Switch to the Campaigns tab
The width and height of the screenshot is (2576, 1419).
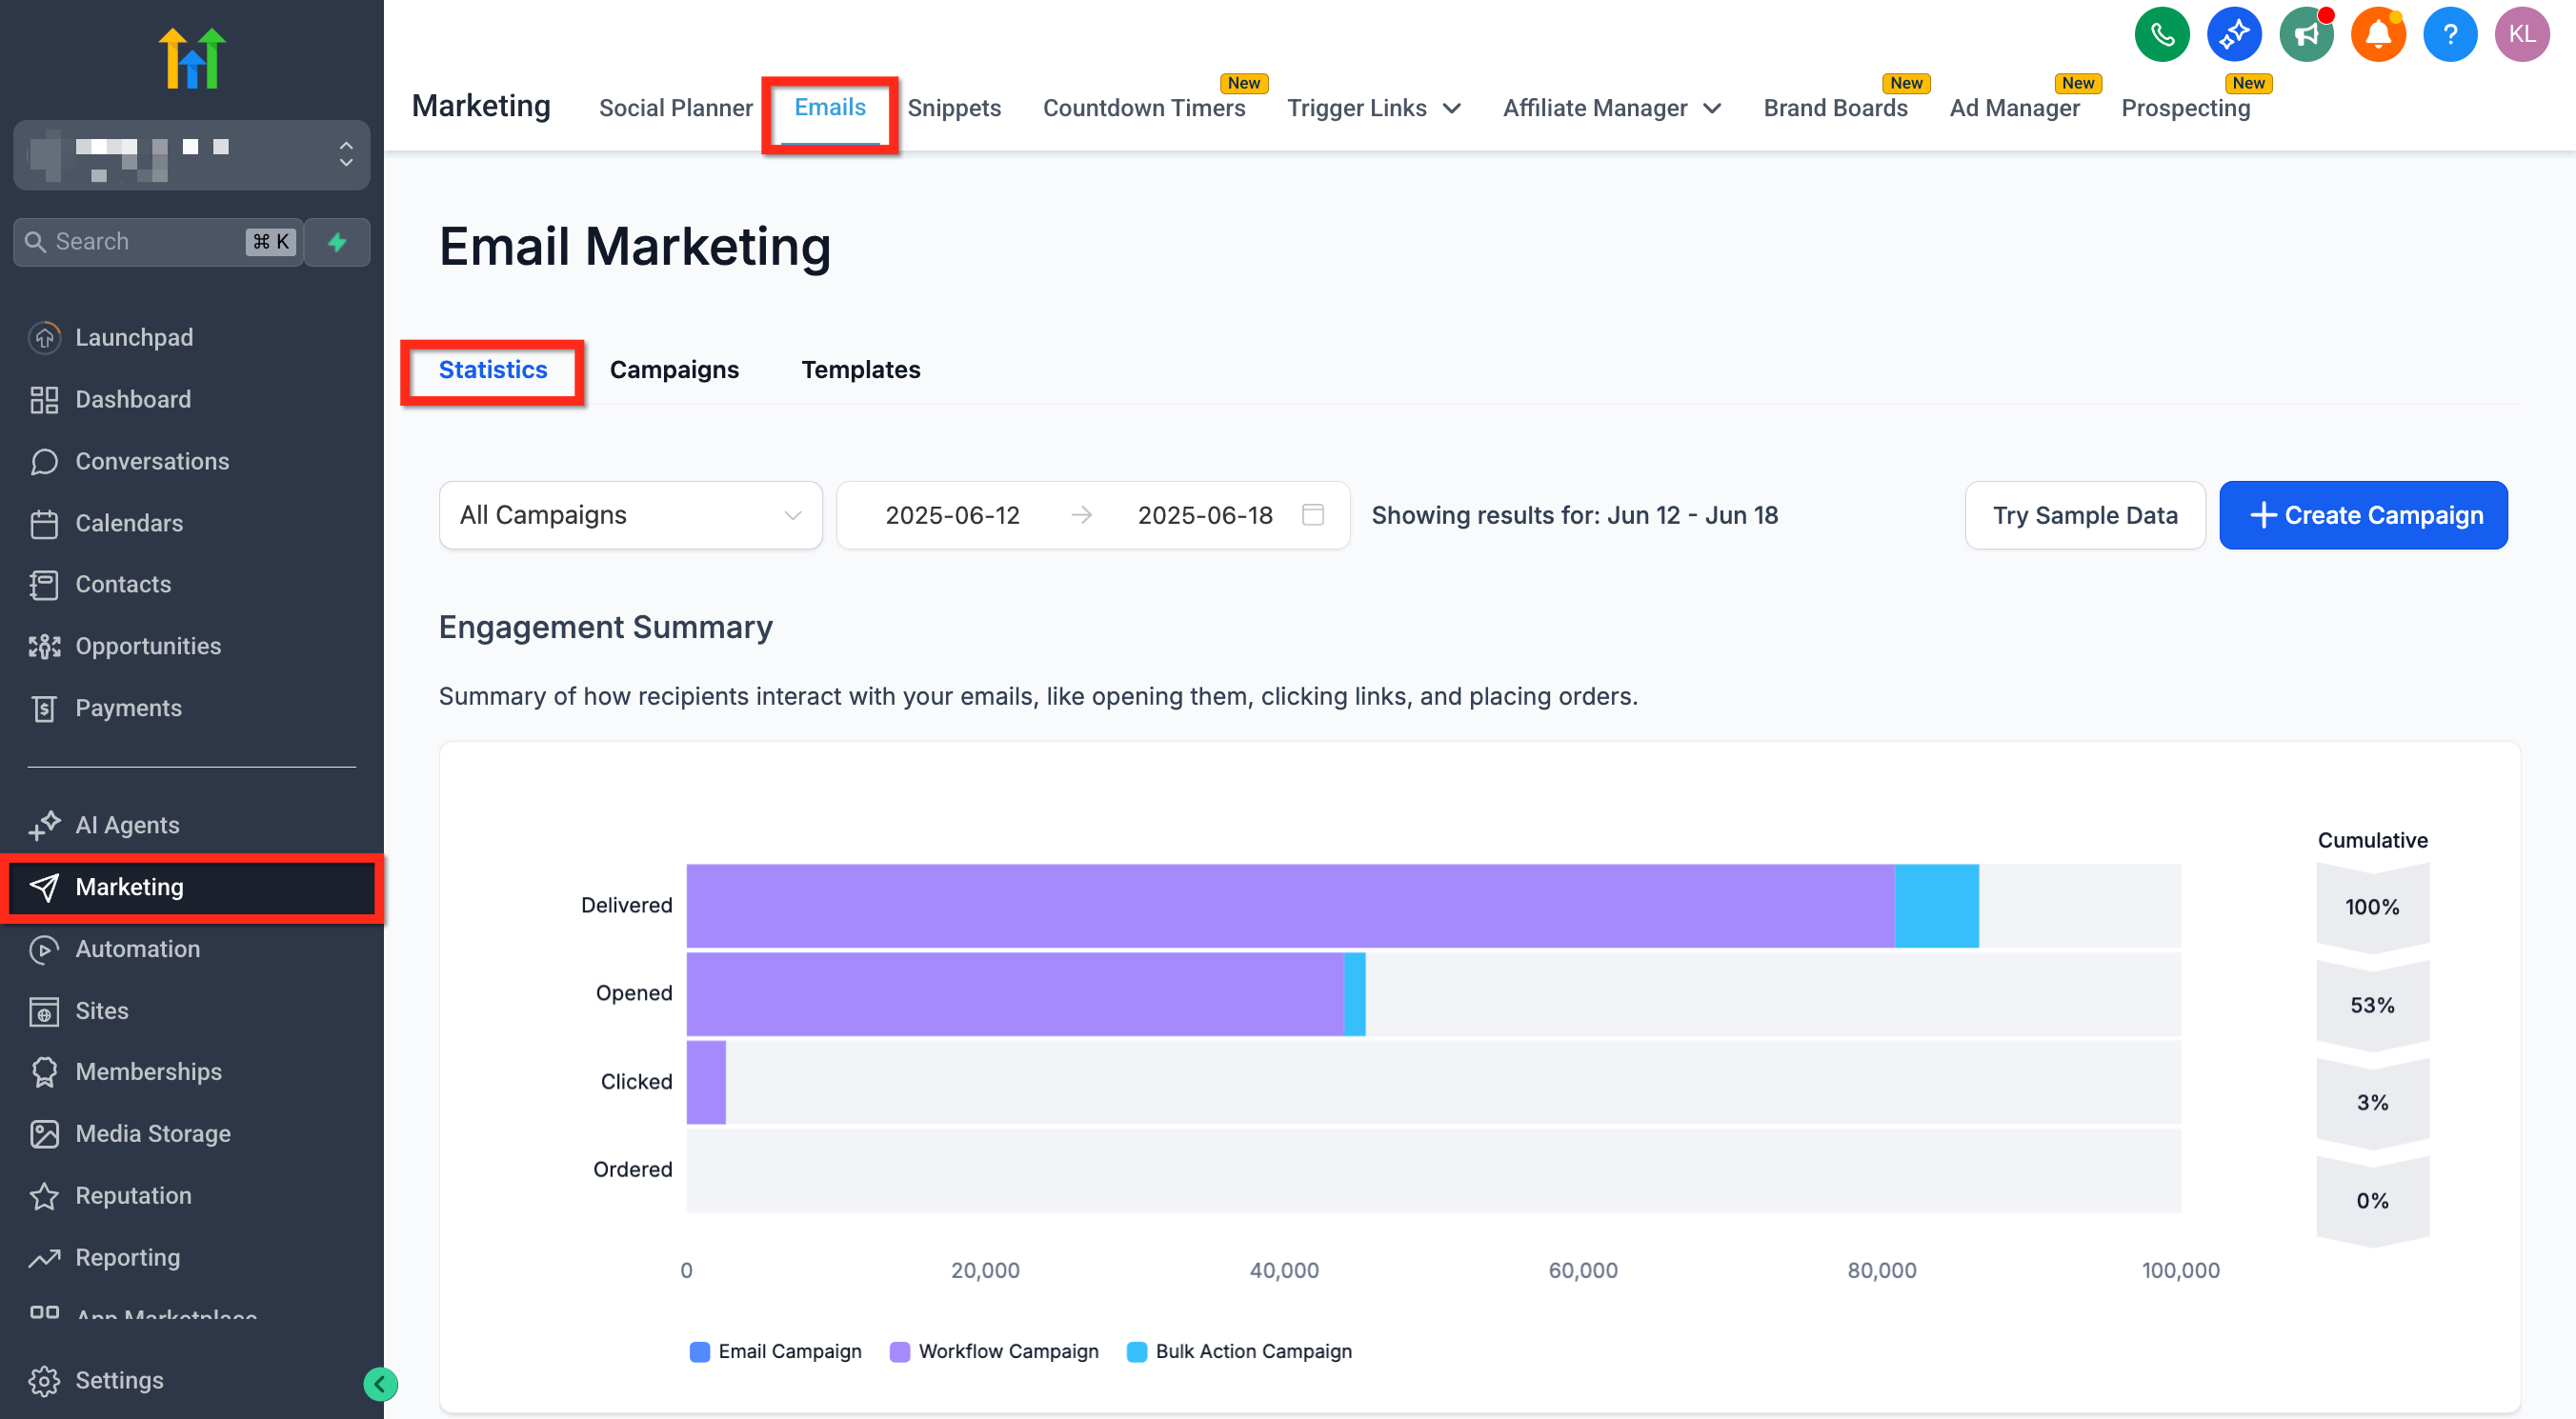(674, 370)
